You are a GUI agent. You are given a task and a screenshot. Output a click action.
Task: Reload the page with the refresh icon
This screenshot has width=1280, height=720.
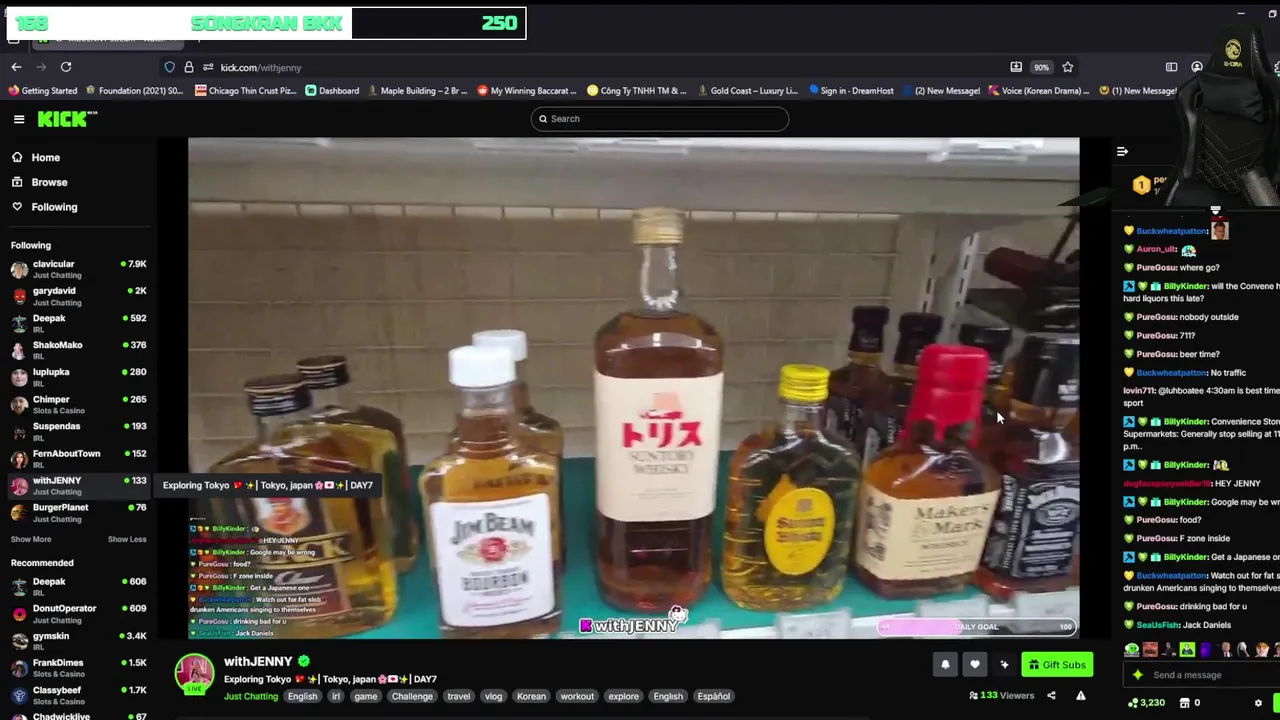(x=66, y=67)
